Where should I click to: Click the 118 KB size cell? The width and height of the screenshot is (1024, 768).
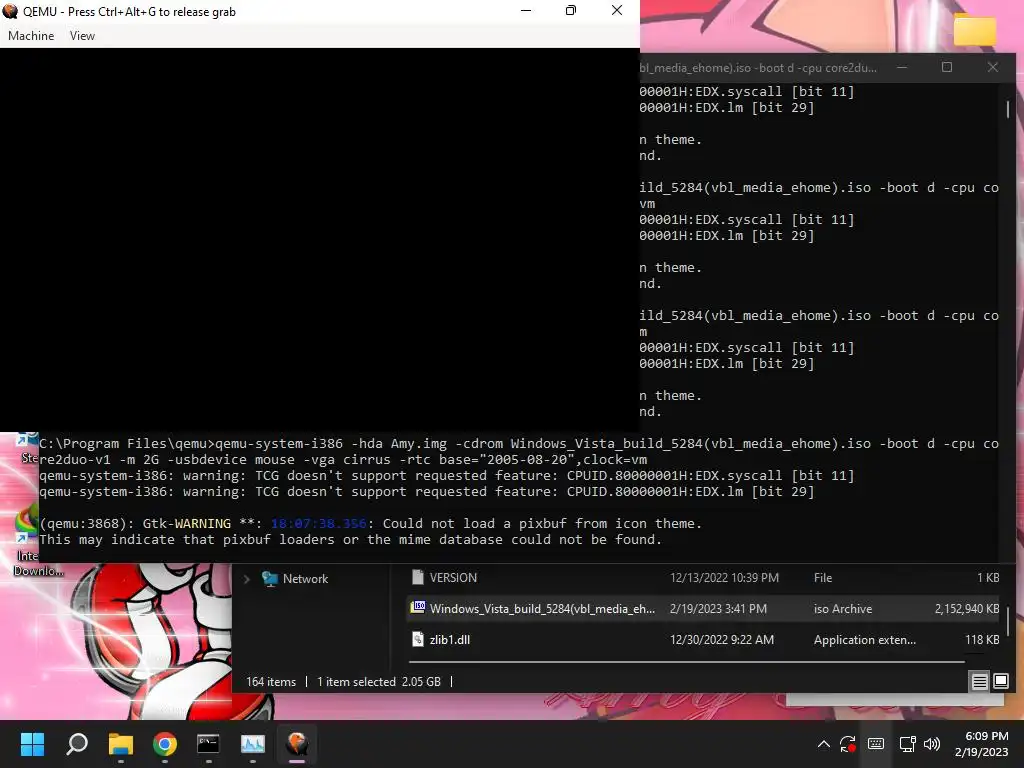tap(982, 640)
